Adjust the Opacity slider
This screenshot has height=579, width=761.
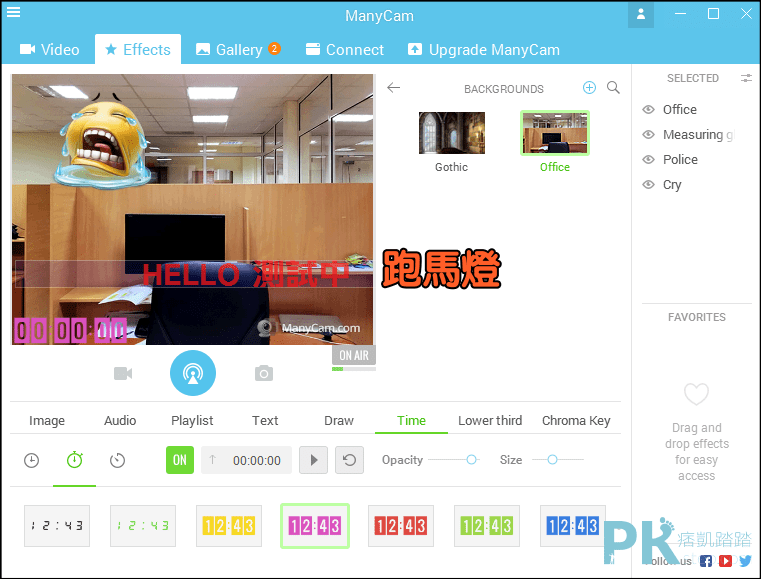click(x=471, y=460)
